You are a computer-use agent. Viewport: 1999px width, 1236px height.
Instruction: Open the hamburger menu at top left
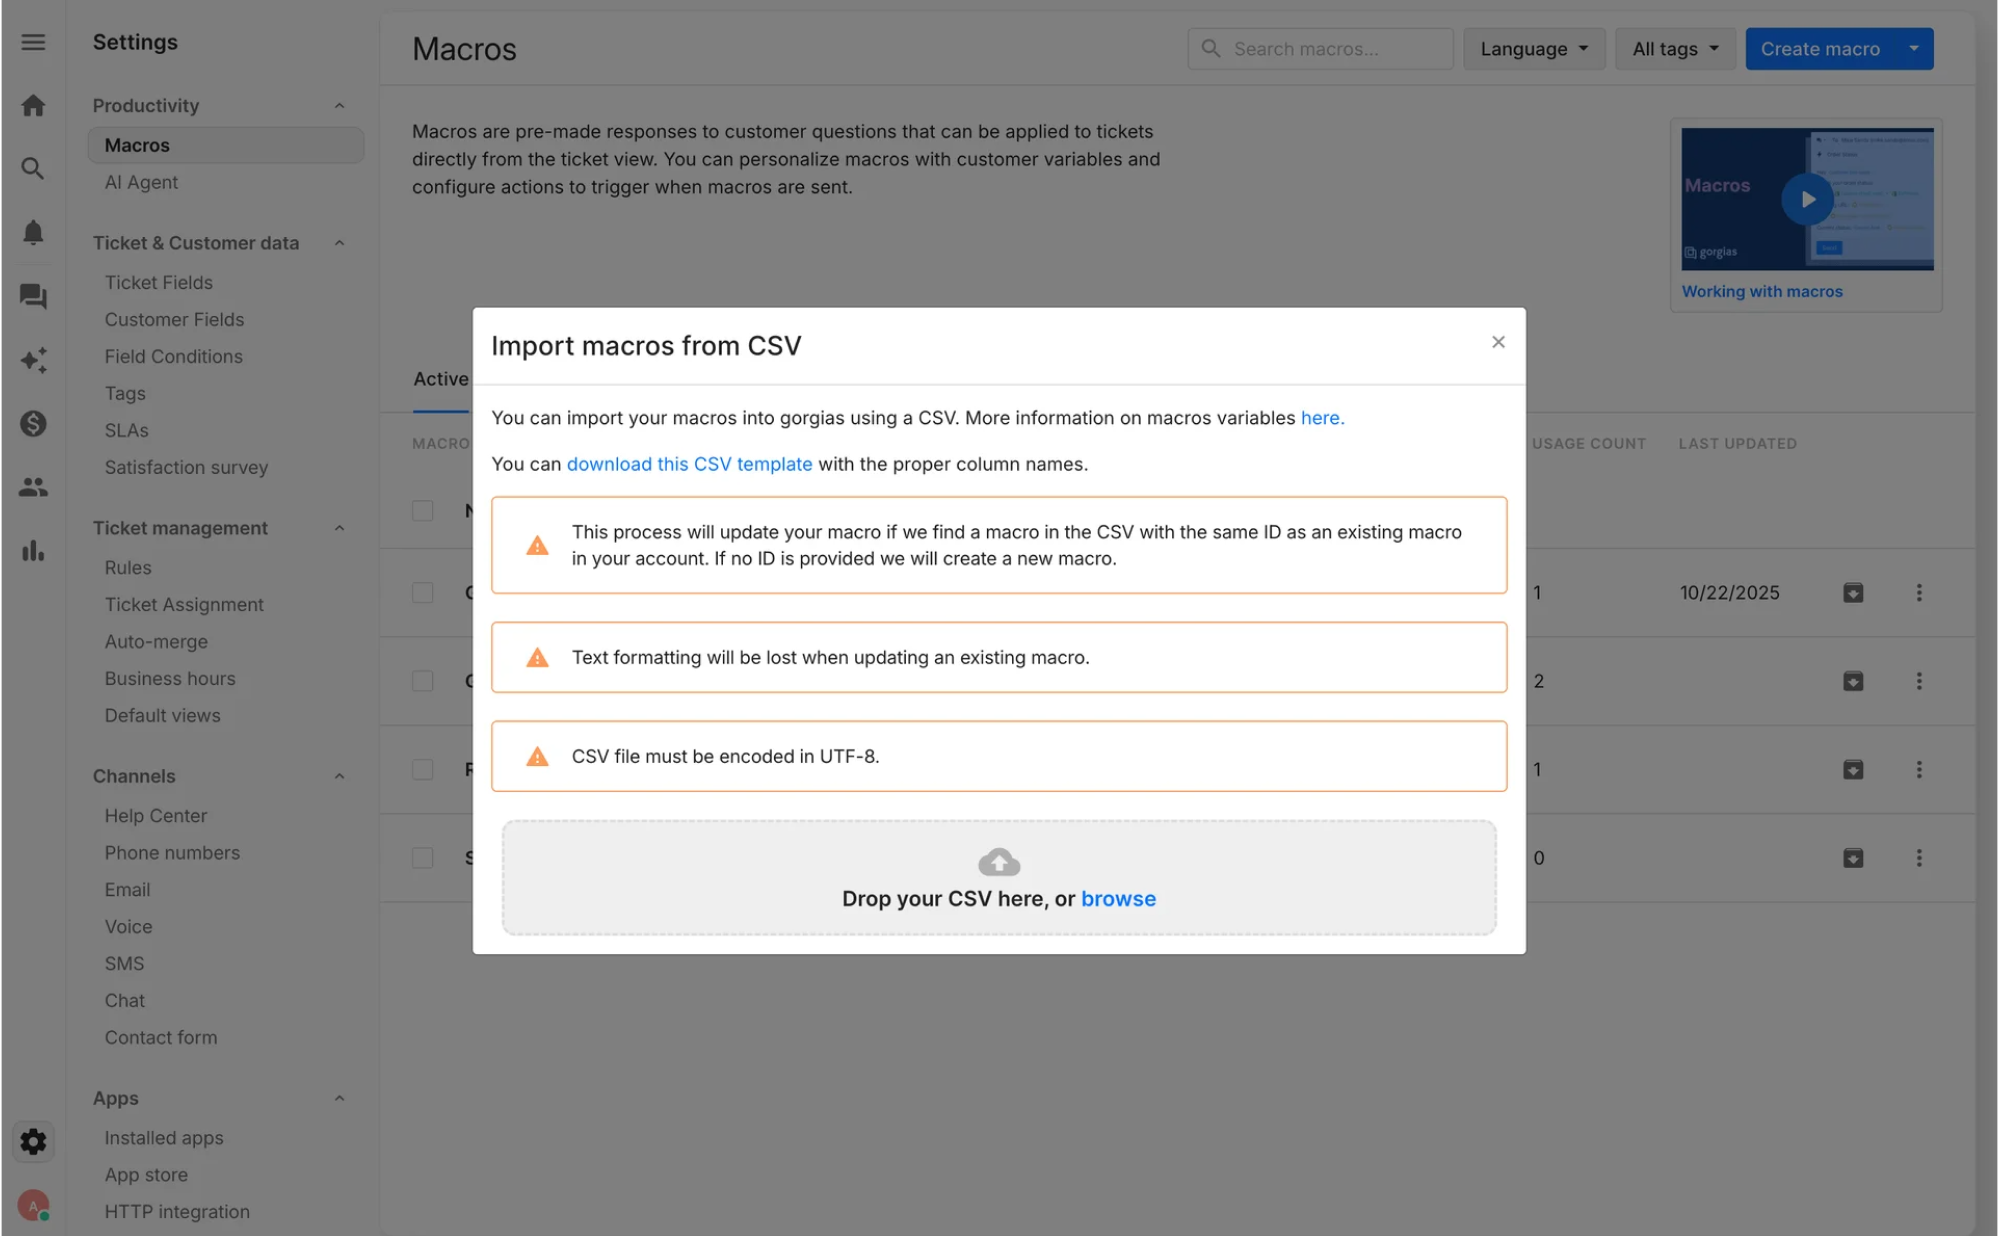33,42
